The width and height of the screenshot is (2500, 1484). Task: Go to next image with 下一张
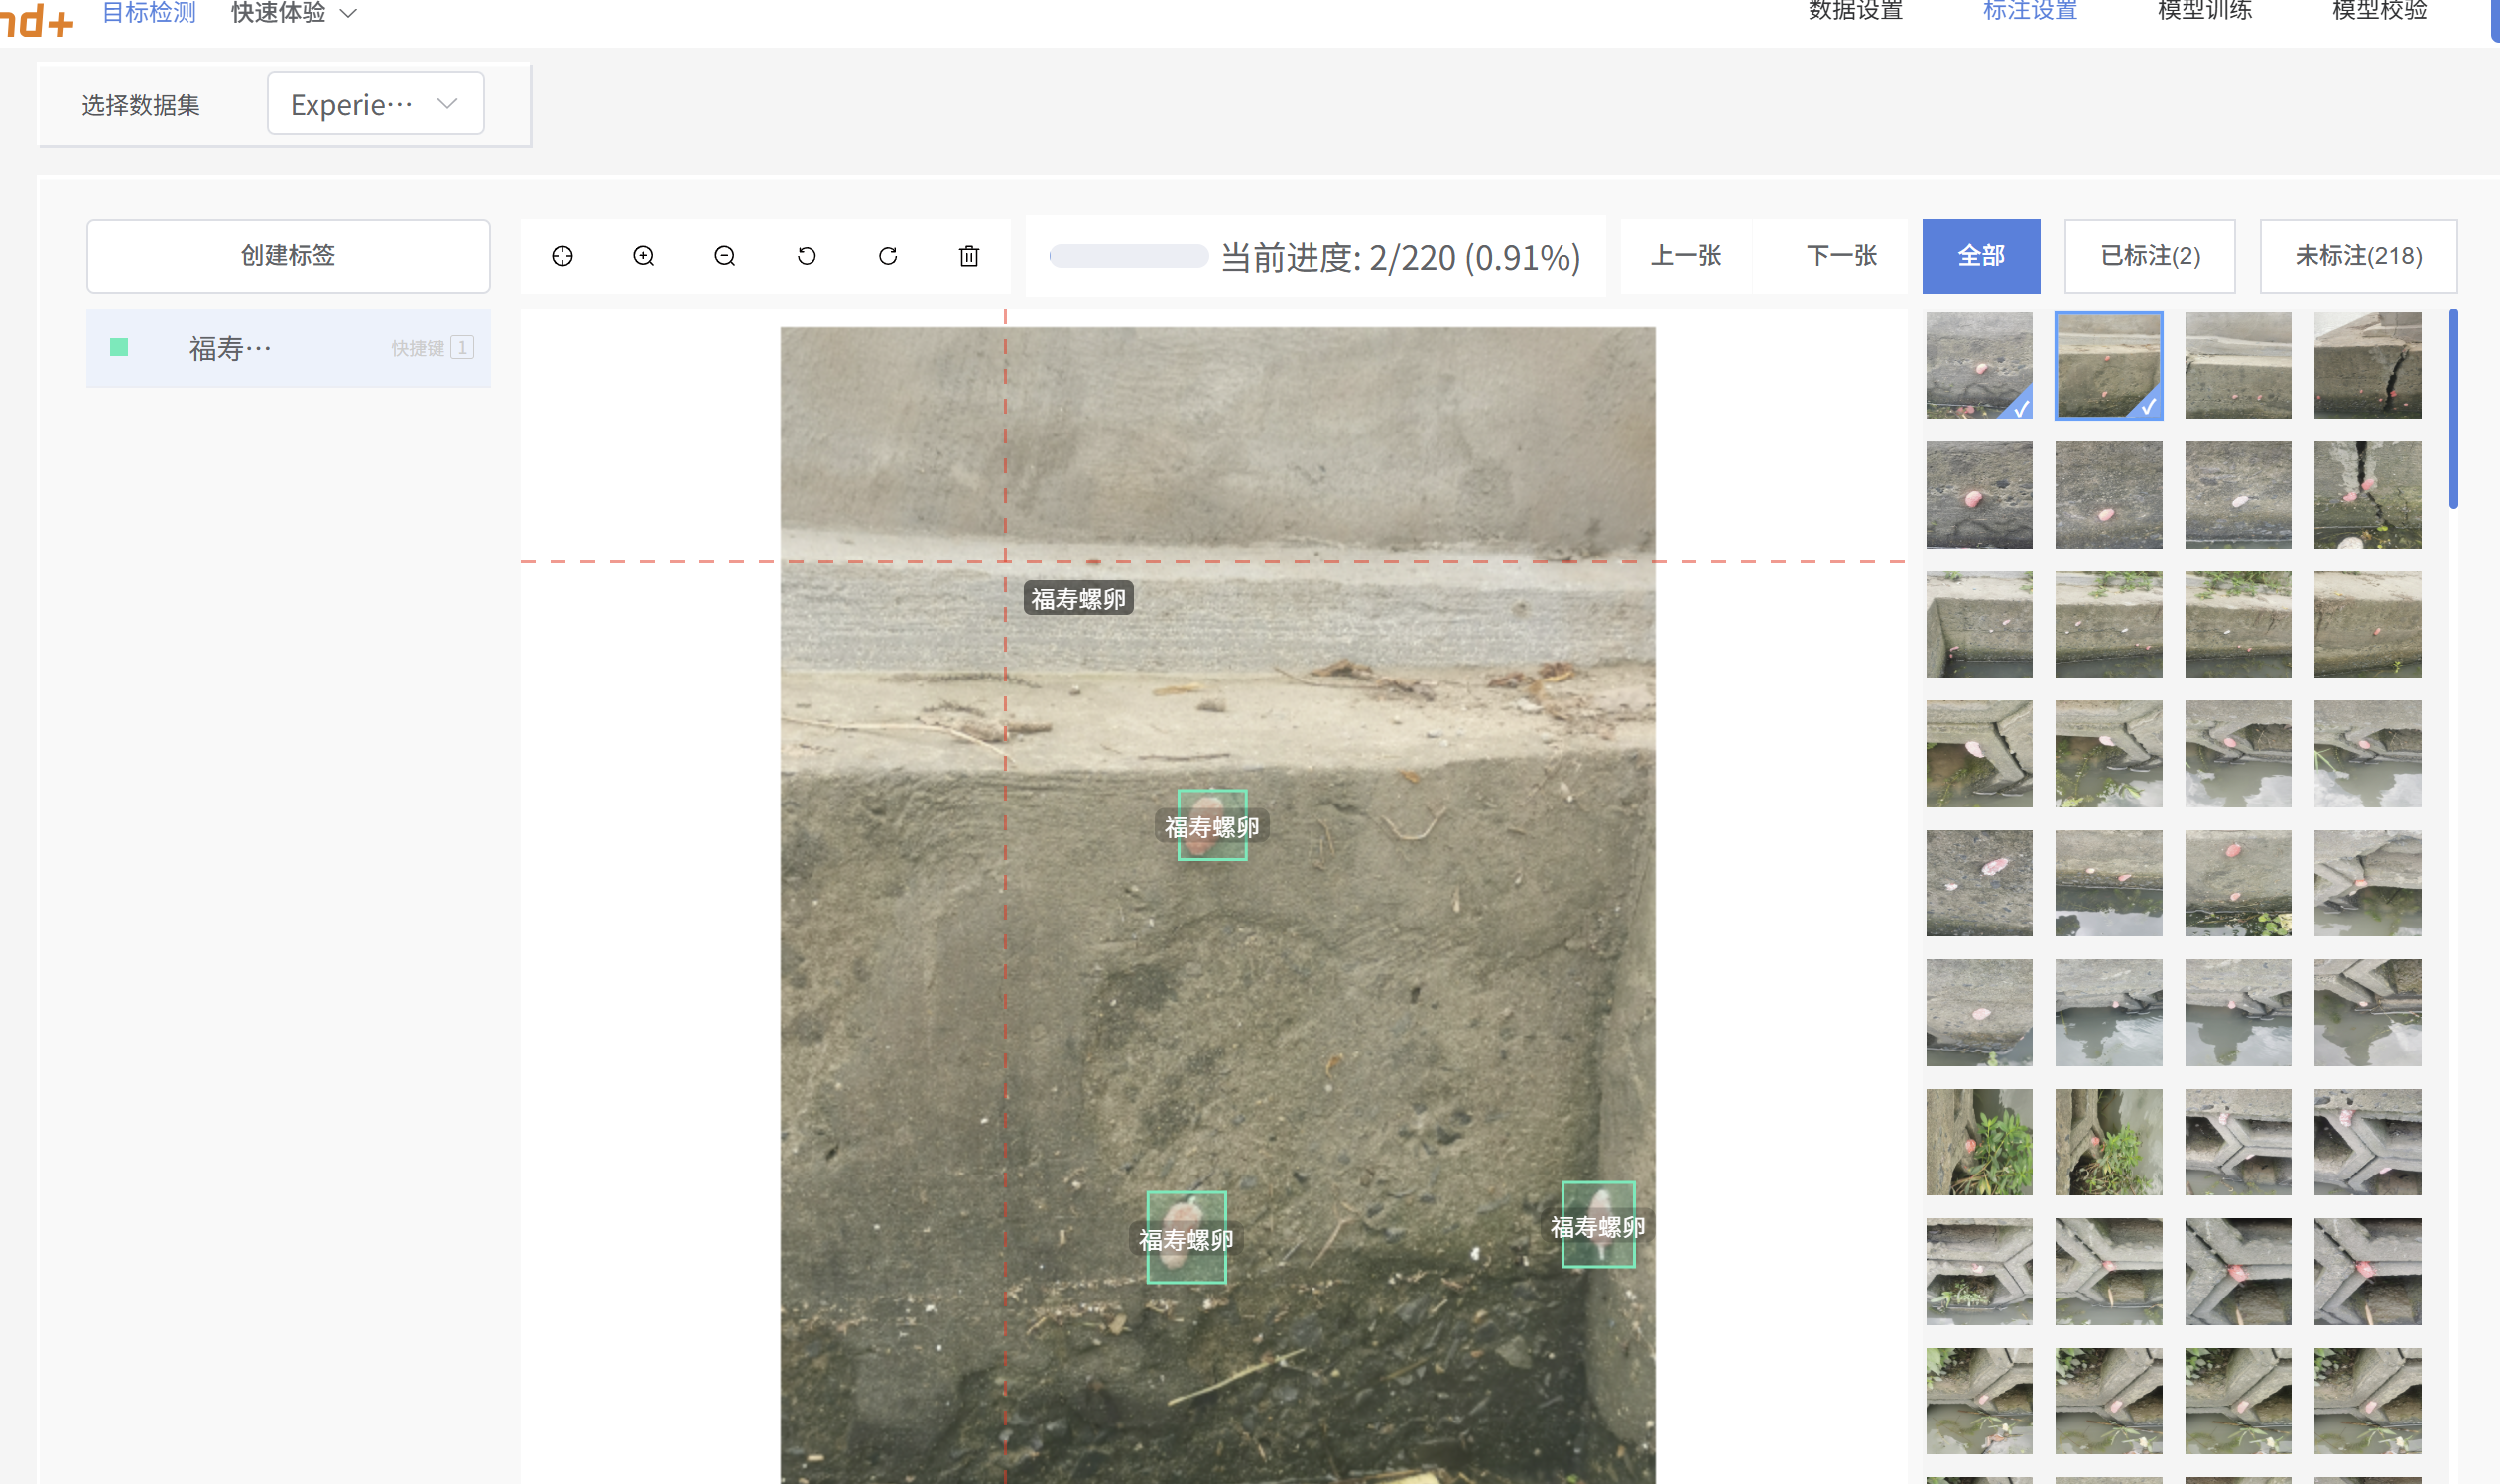(1841, 256)
